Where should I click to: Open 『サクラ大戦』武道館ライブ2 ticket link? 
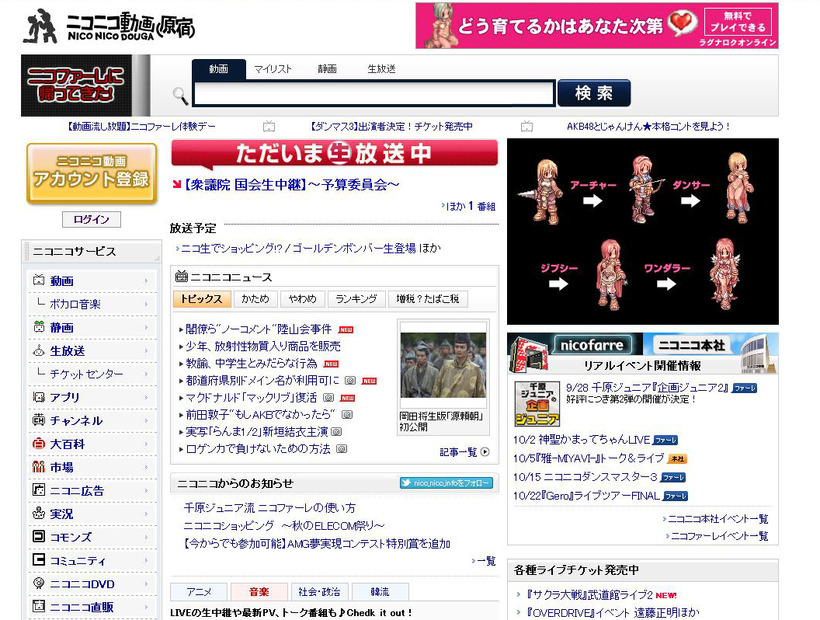pyautogui.click(x=589, y=595)
